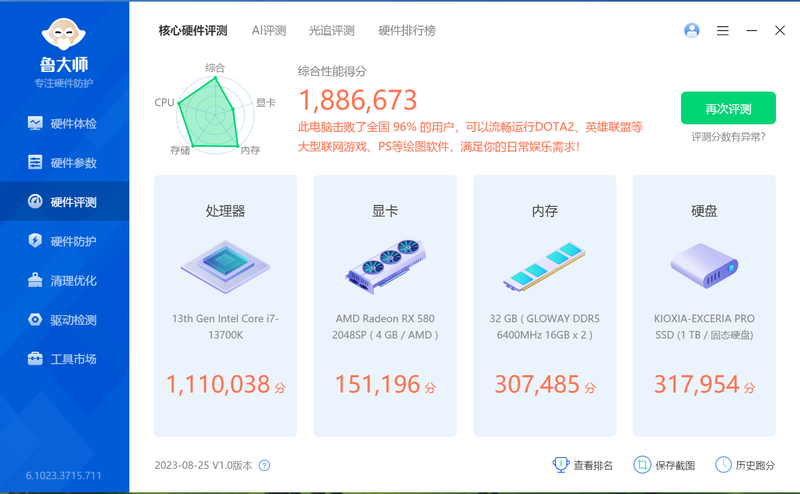Click the 专注硬件防护 slogan text
The height and width of the screenshot is (494, 800).
tap(64, 83)
